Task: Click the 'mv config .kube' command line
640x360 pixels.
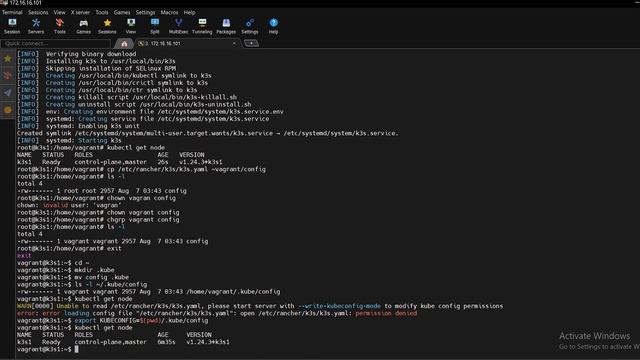Action: tap(73, 278)
